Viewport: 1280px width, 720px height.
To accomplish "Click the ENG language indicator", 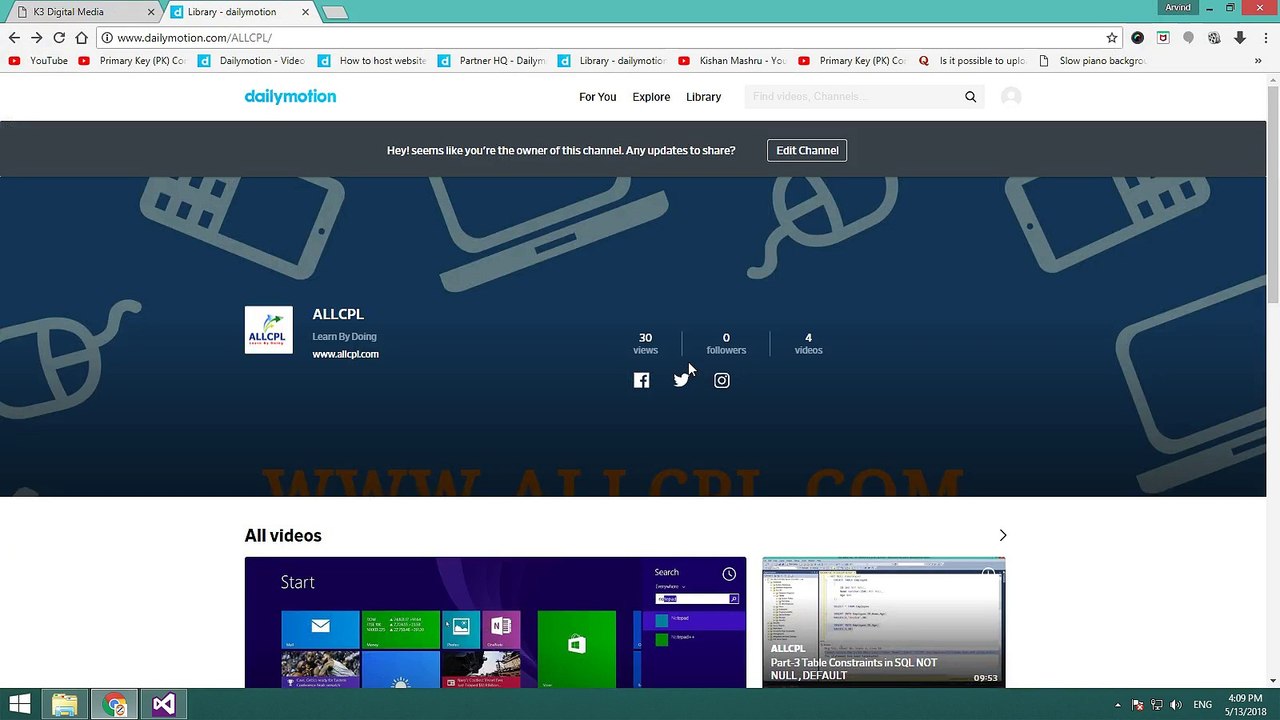I will [1203, 705].
